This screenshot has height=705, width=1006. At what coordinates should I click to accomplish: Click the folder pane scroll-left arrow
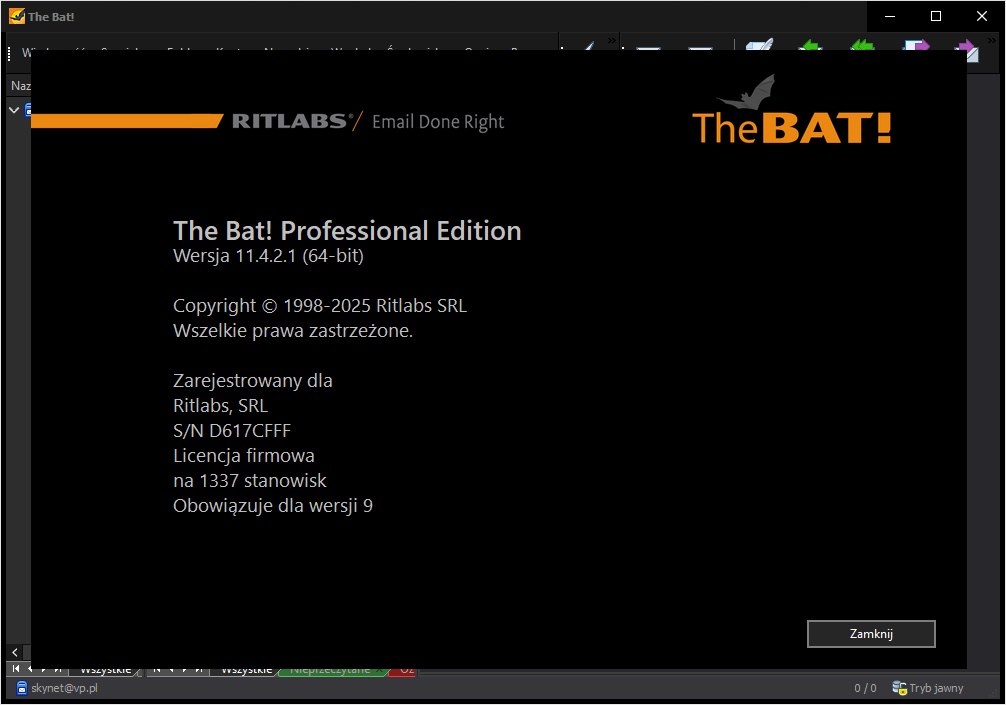click(15, 652)
